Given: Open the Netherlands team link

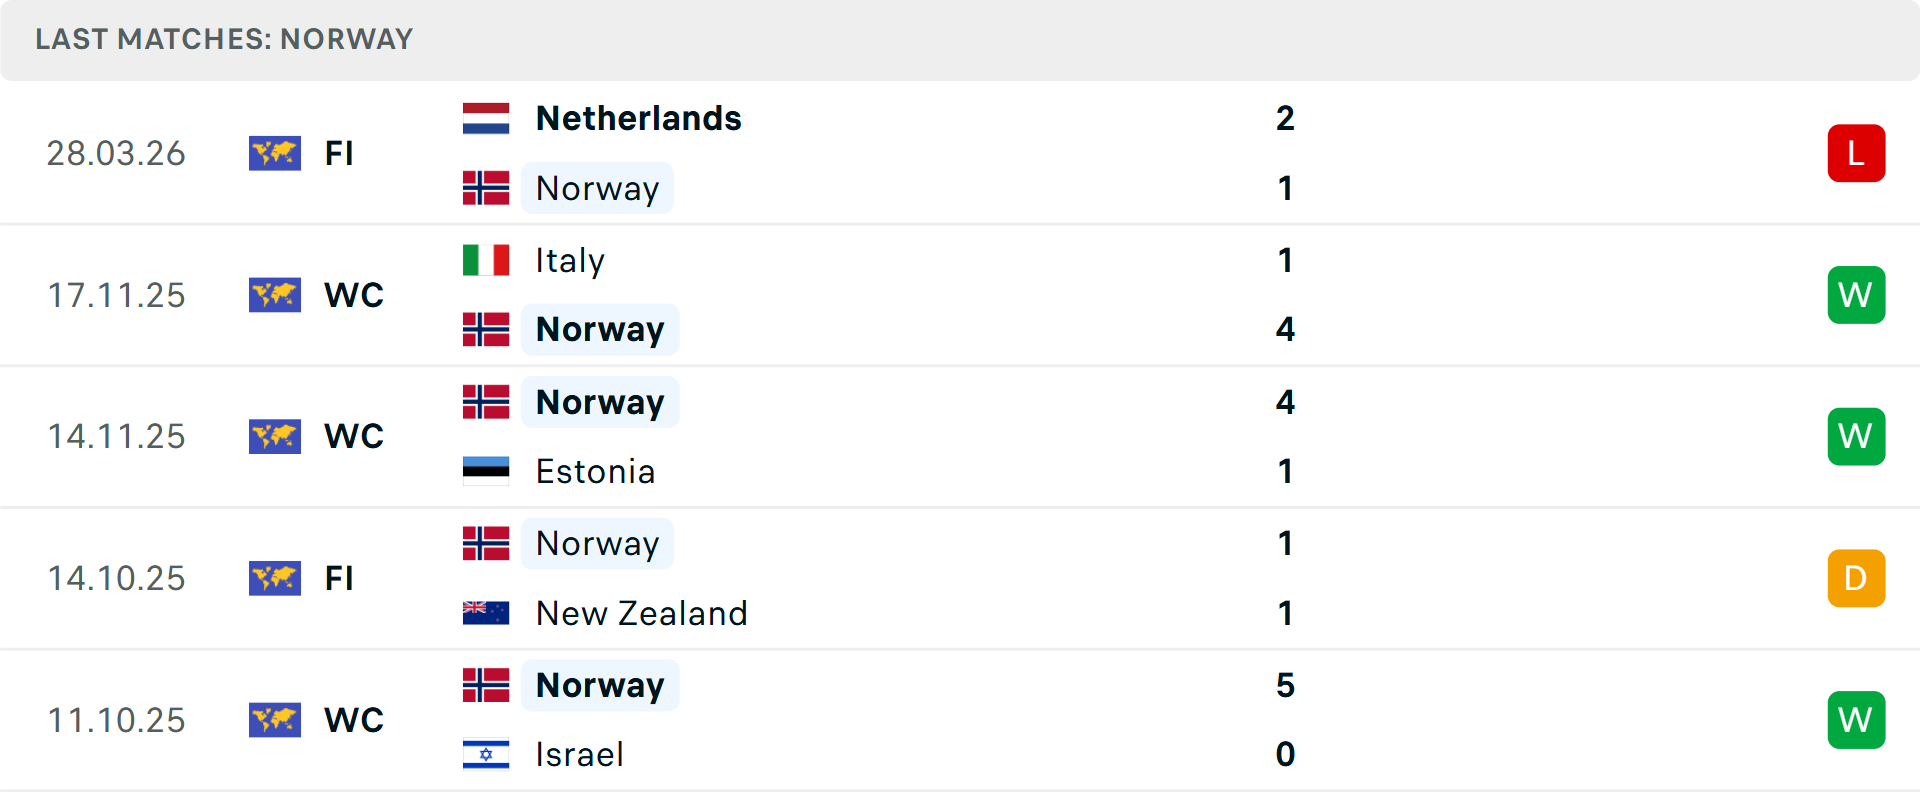Looking at the screenshot, I should [x=638, y=118].
